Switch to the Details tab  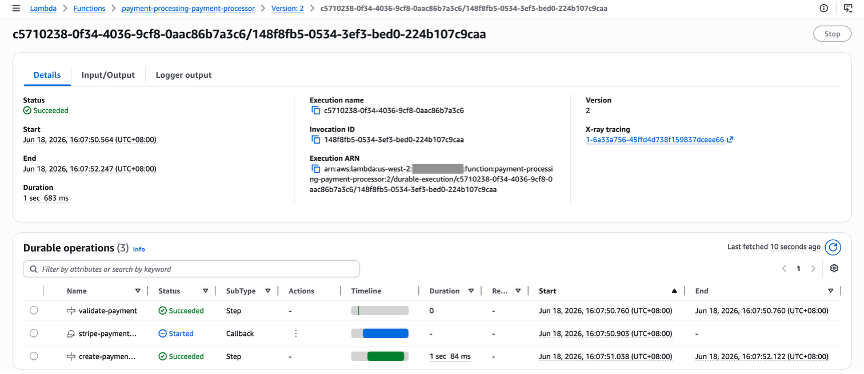click(47, 75)
